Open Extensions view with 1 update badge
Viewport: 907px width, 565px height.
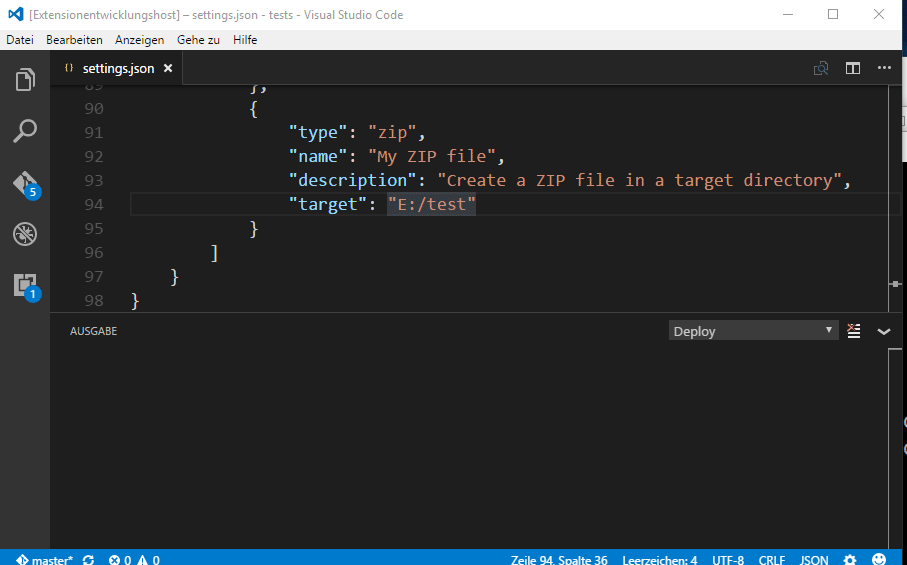tap(25, 286)
